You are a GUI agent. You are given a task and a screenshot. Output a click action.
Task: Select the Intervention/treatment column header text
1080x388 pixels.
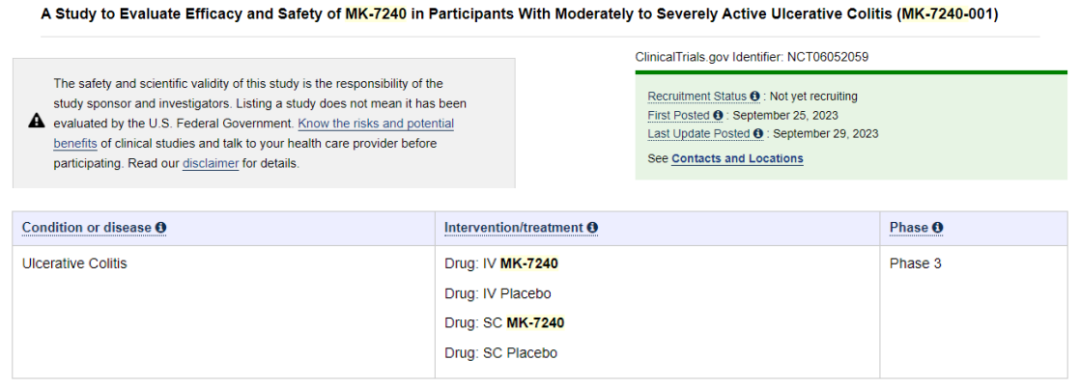click(514, 227)
